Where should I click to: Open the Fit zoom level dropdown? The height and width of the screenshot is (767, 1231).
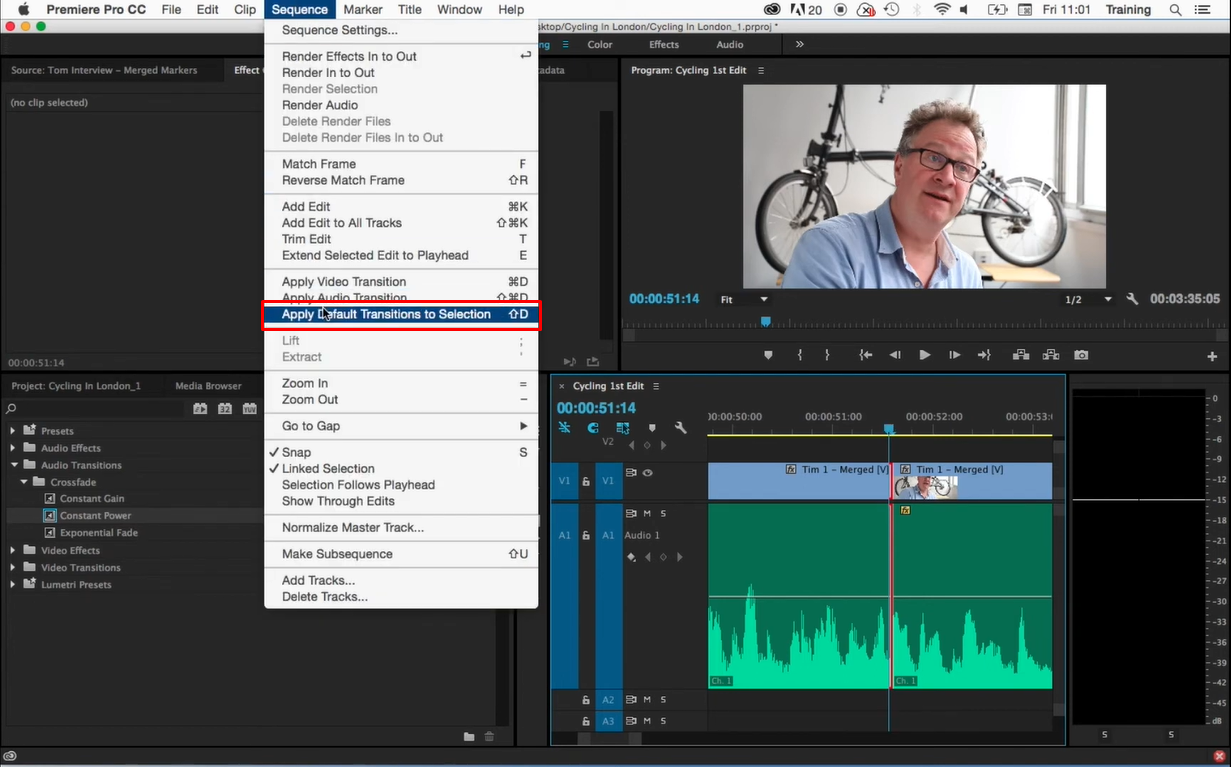tap(745, 299)
